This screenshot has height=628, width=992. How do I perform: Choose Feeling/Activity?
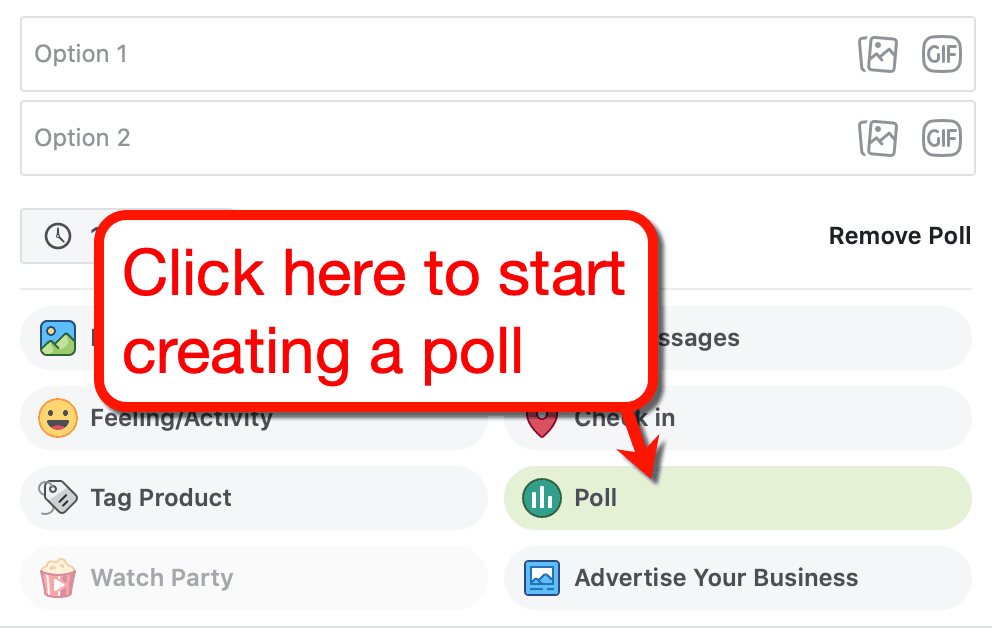(180, 418)
